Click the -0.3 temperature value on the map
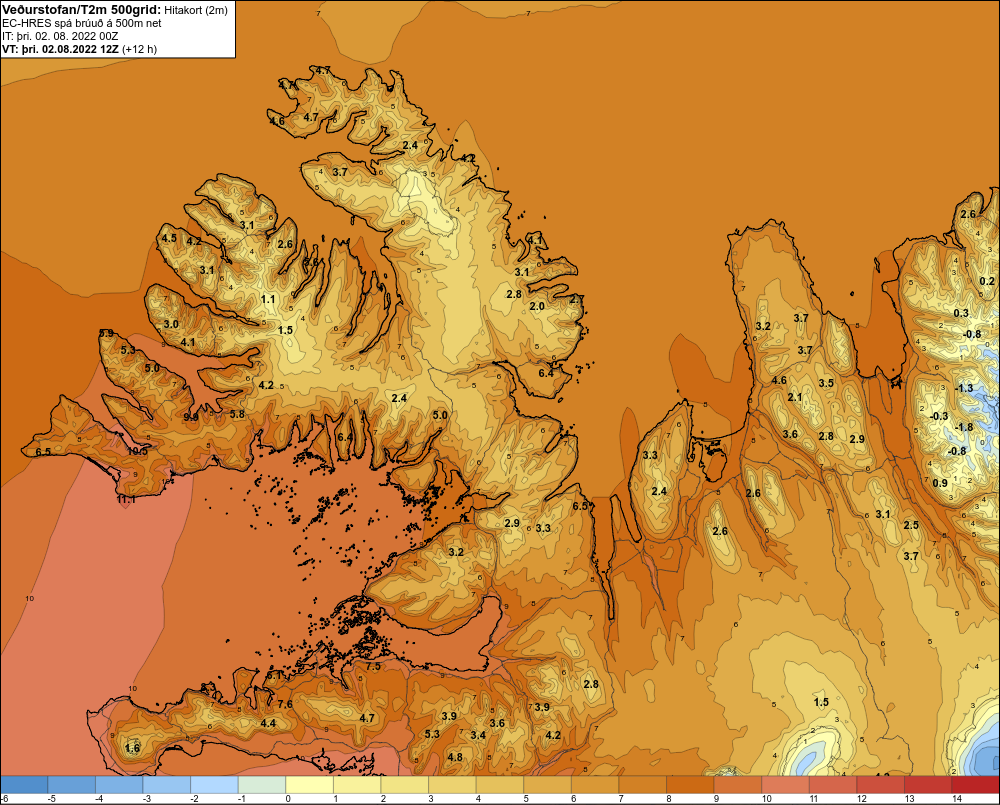1000x805 pixels. tap(938, 416)
